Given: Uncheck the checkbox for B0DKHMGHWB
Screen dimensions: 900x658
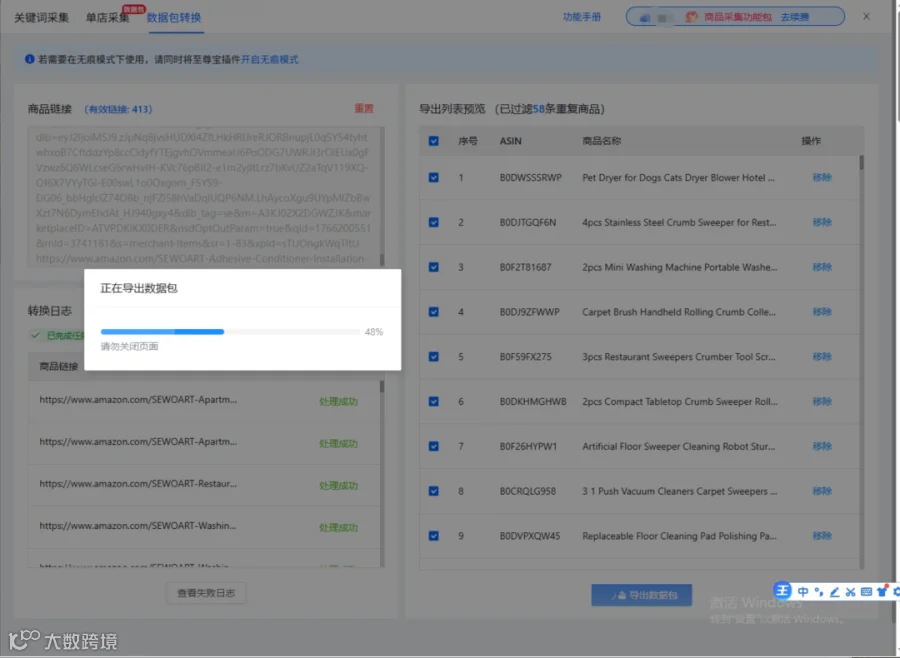Looking at the screenshot, I should (x=434, y=401).
